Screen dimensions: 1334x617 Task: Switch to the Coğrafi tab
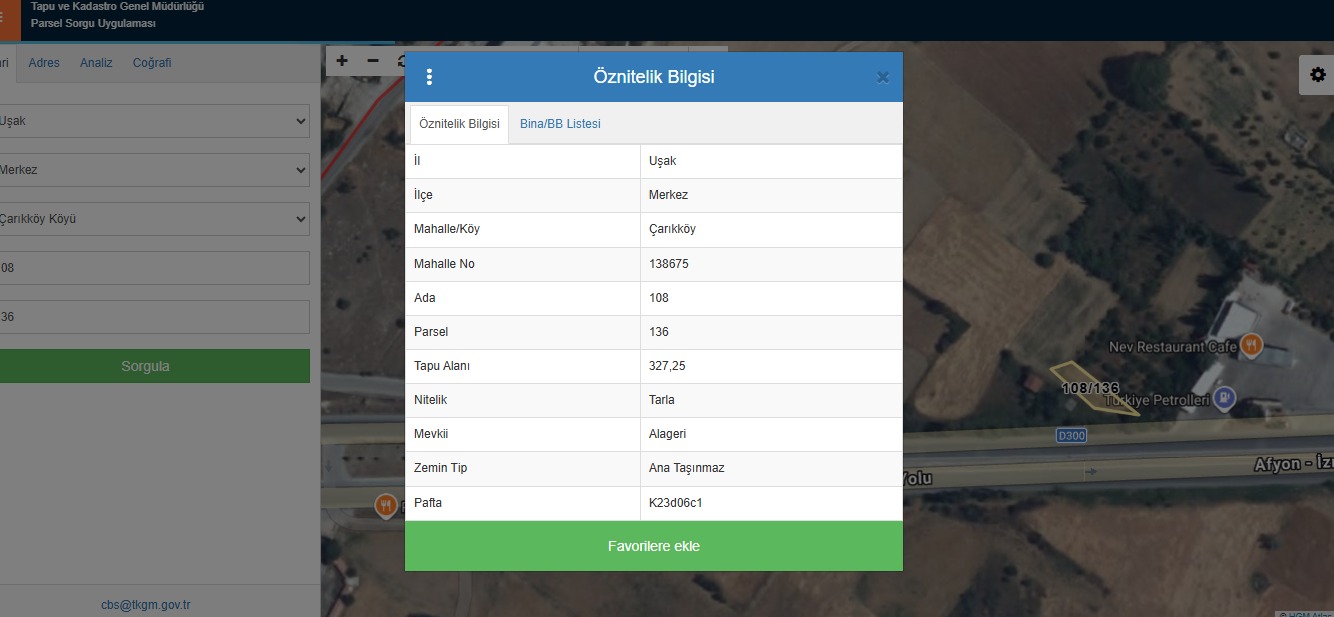point(152,63)
